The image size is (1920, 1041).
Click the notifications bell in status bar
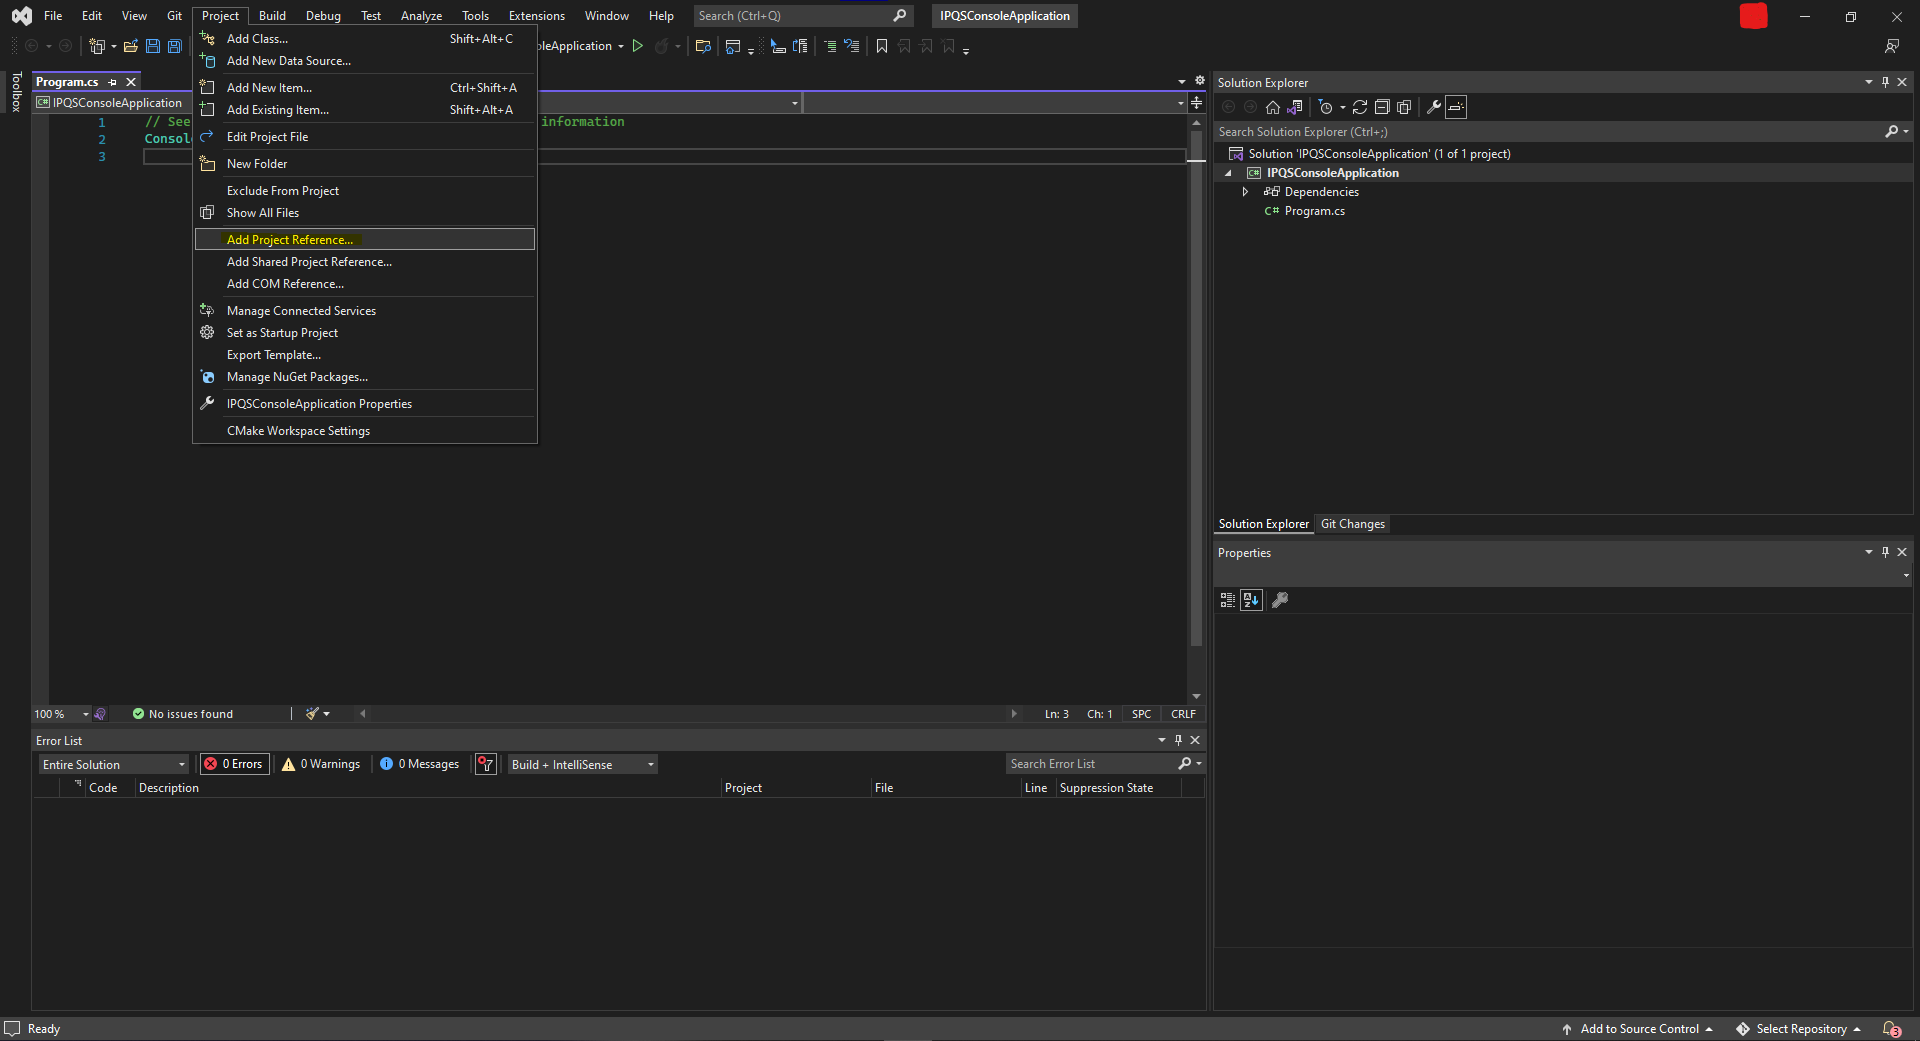1891,1029
